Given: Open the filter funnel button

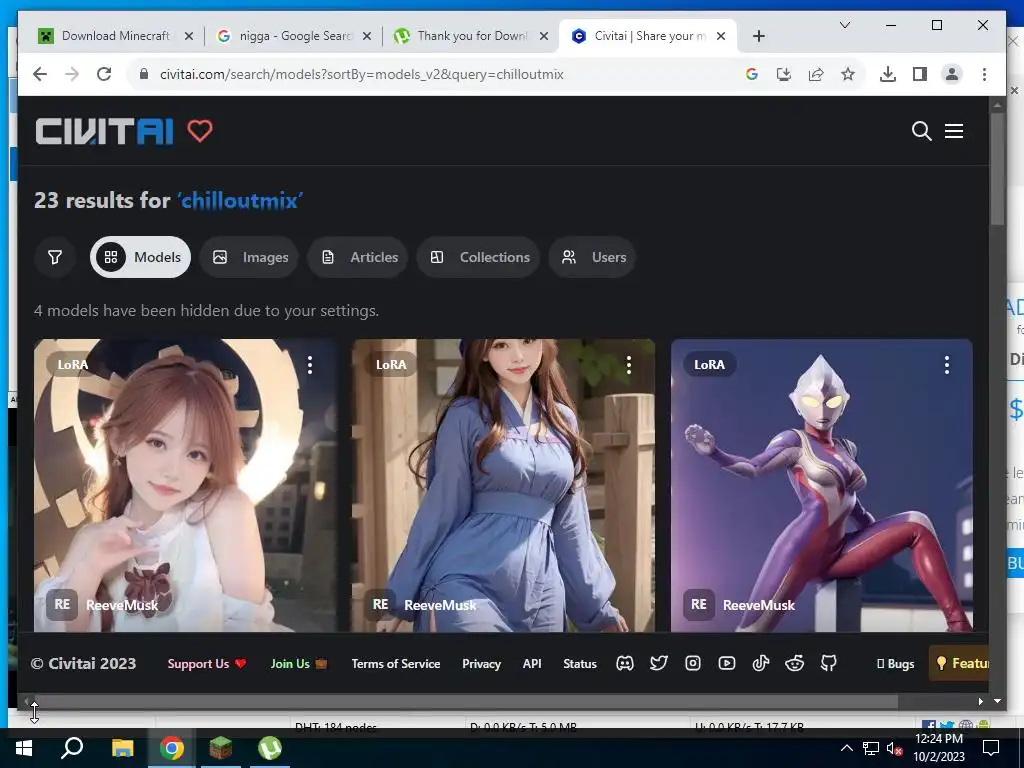Looking at the screenshot, I should (x=55, y=257).
